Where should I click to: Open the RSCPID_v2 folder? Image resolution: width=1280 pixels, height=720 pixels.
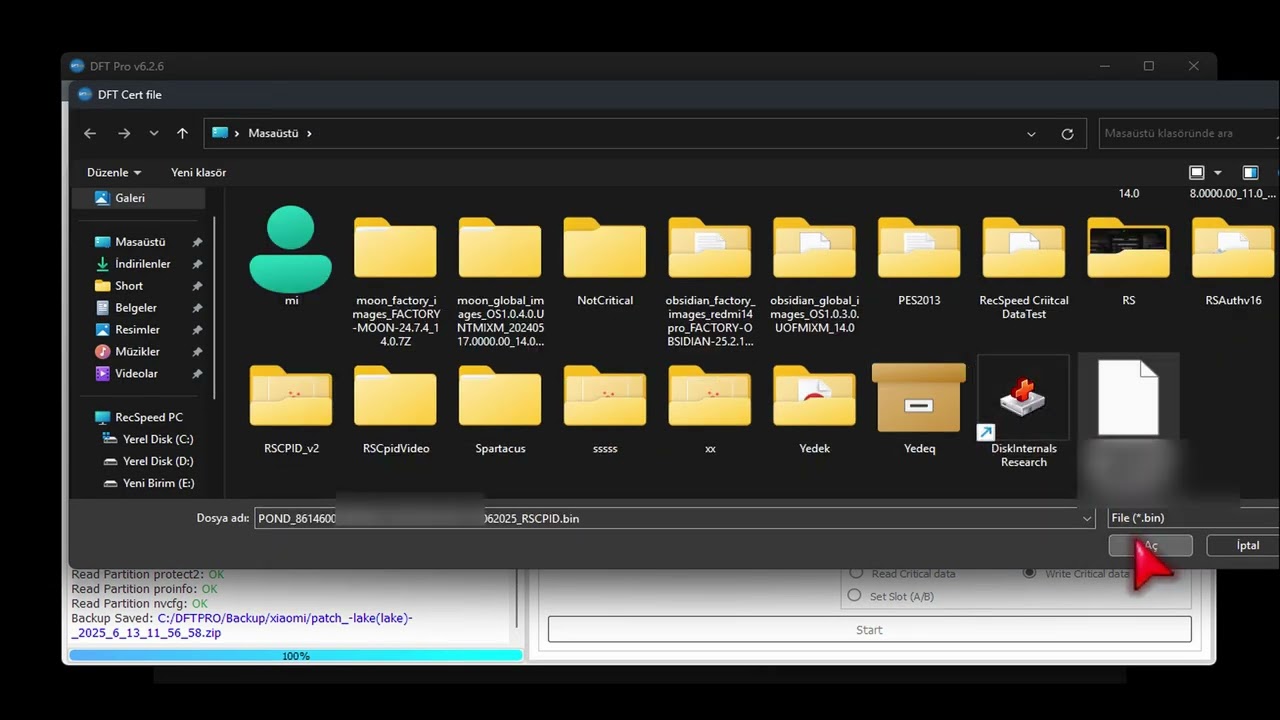(x=291, y=395)
